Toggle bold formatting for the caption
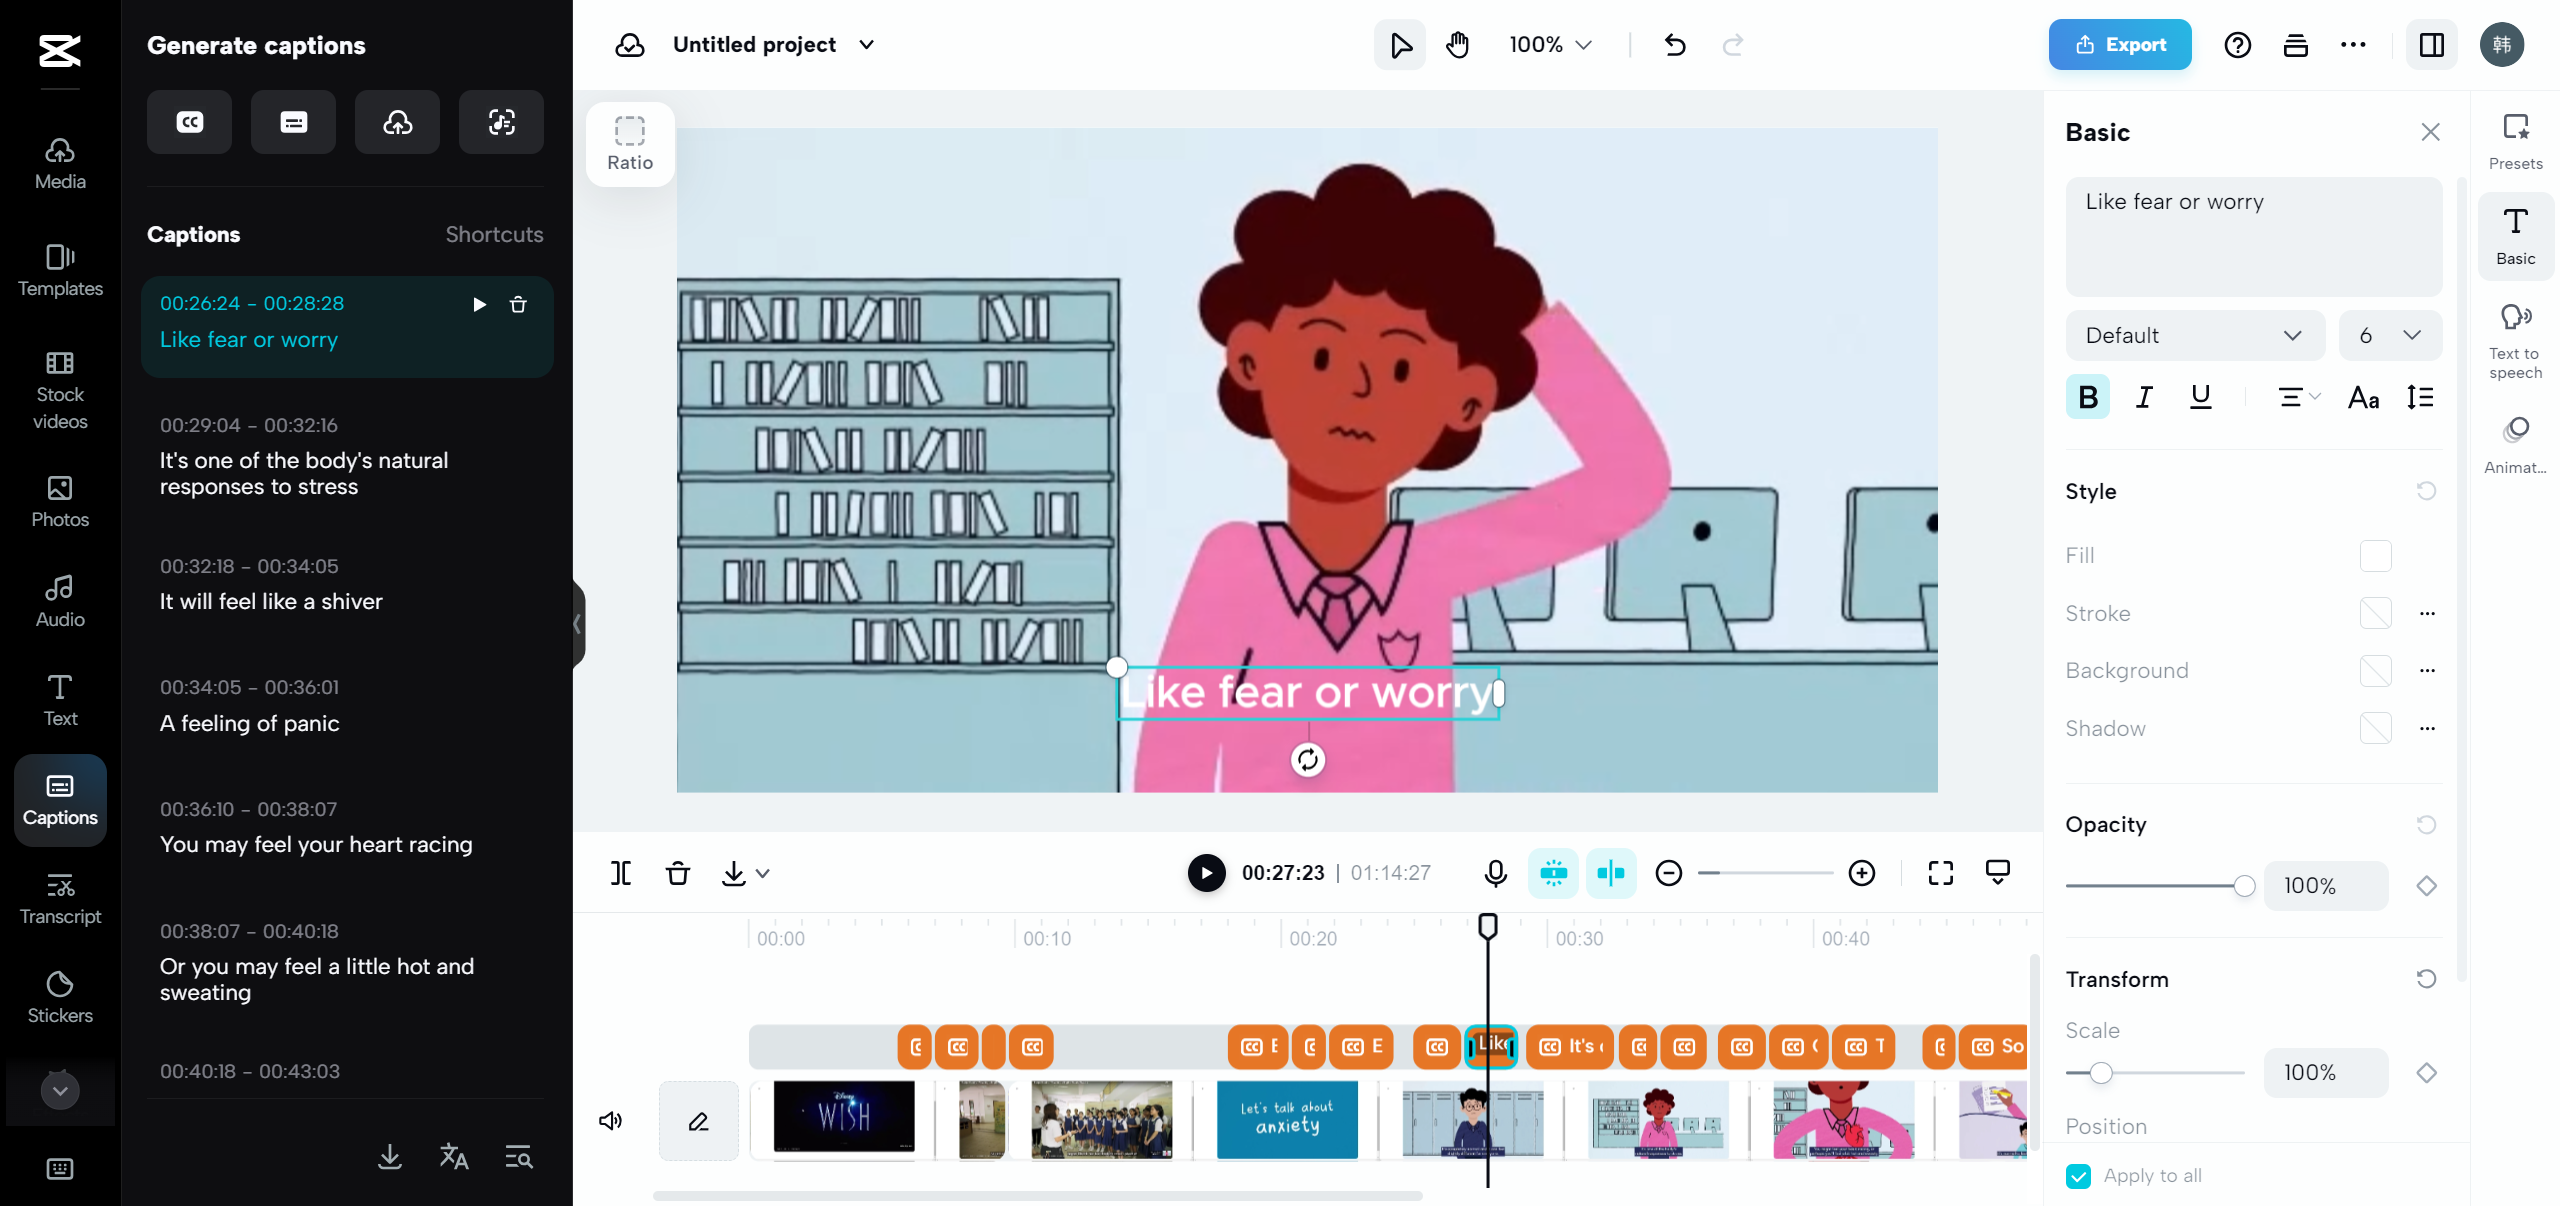Viewport: 2560px width, 1206px height. (x=2088, y=397)
